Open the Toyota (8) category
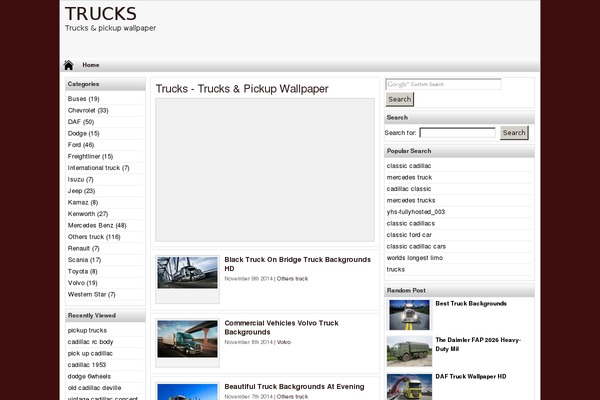 tap(82, 271)
